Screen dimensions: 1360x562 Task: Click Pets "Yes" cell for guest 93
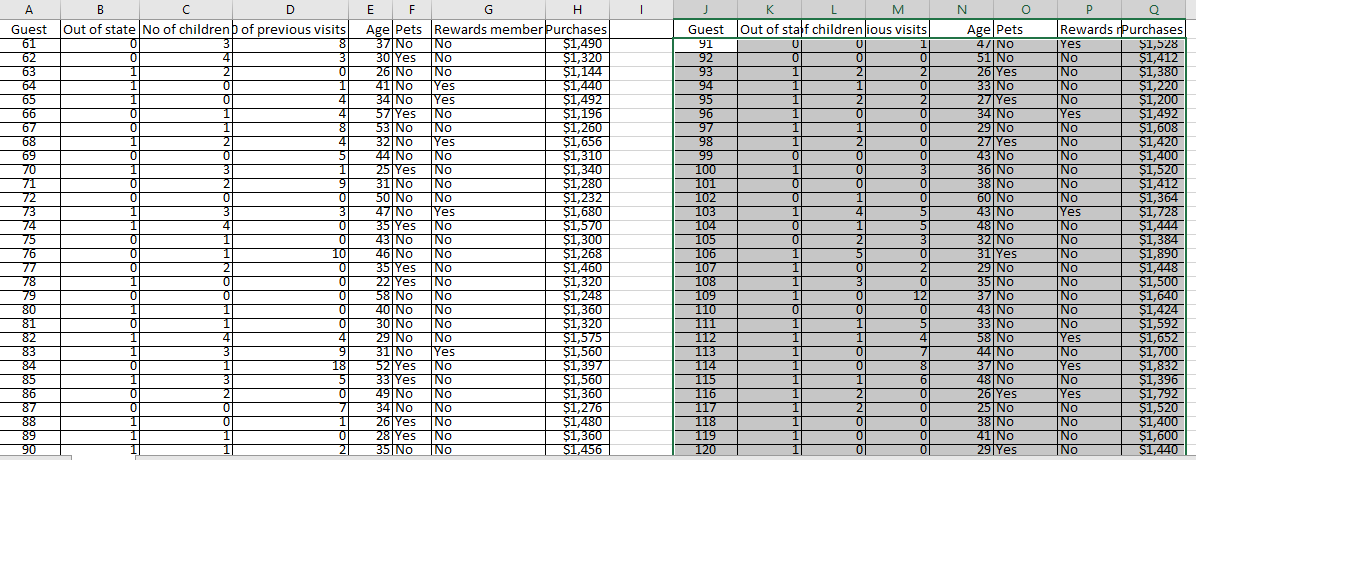[x=1025, y=72]
